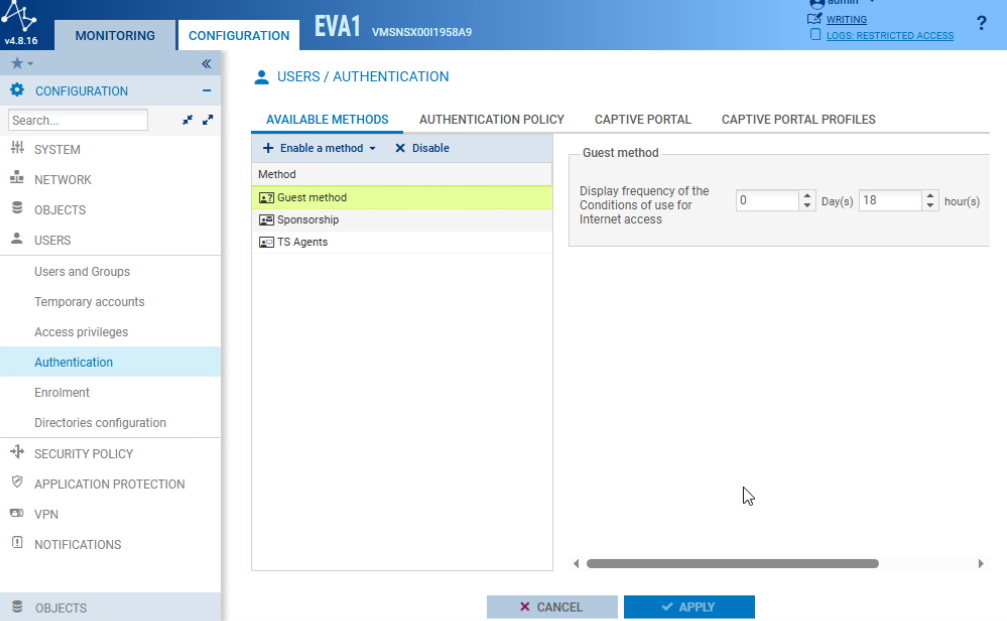Disable the selected authentication method
The width and height of the screenshot is (1007, 621).
click(x=422, y=148)
